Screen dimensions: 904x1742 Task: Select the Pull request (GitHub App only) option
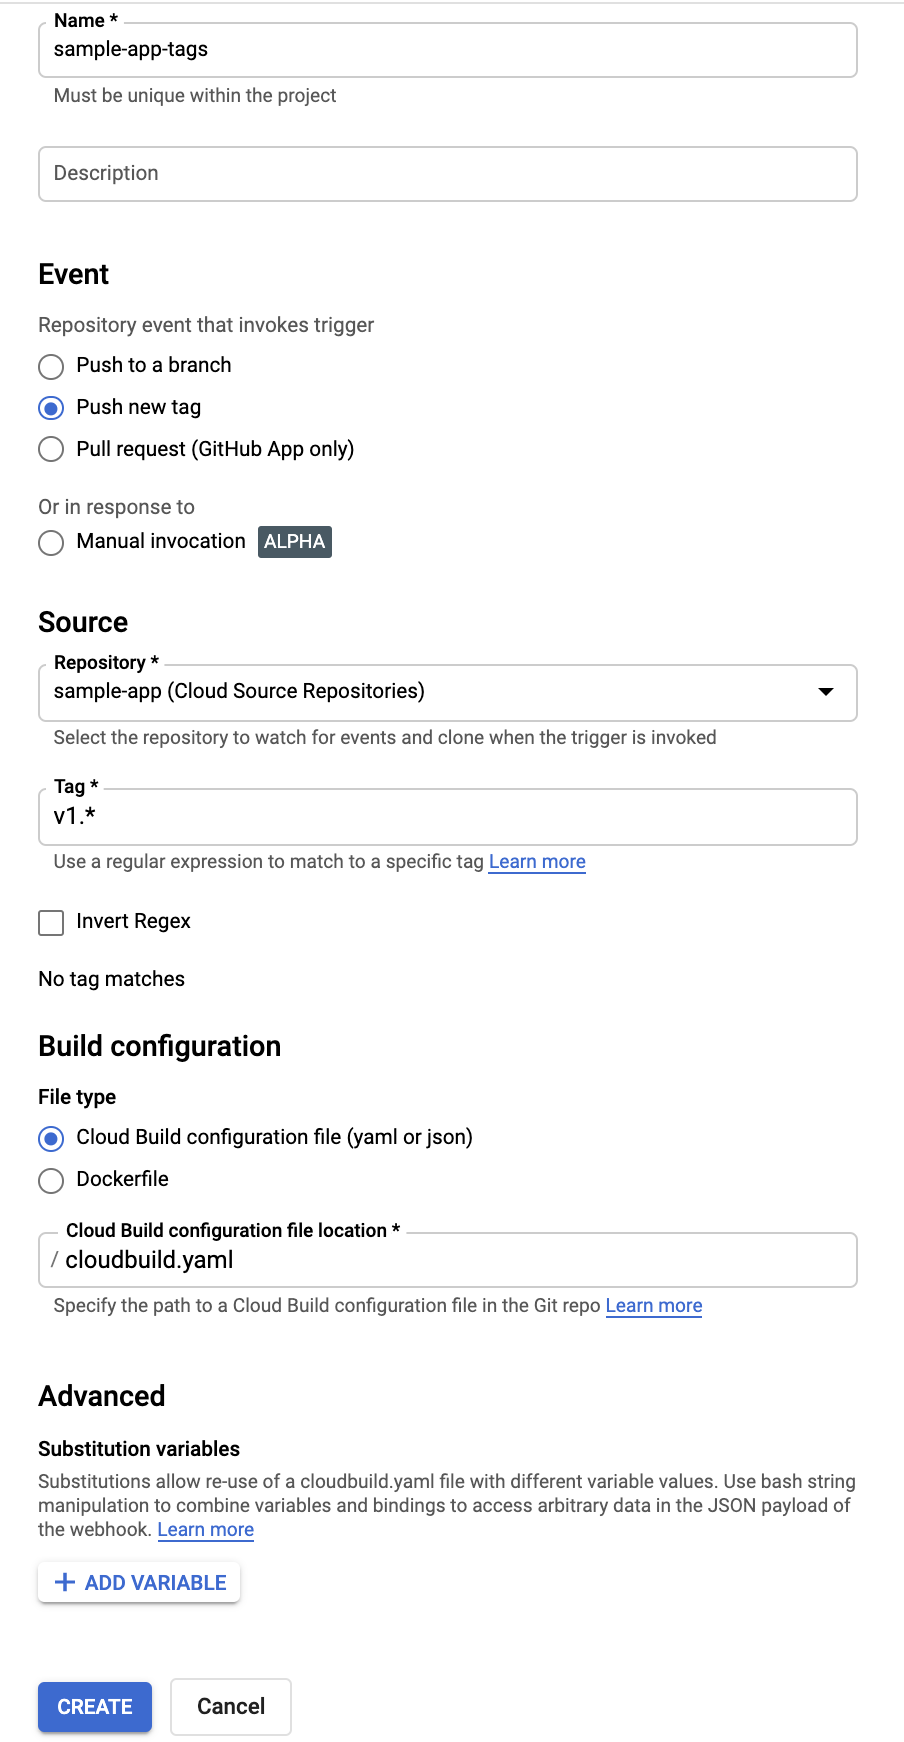(50, 449)
